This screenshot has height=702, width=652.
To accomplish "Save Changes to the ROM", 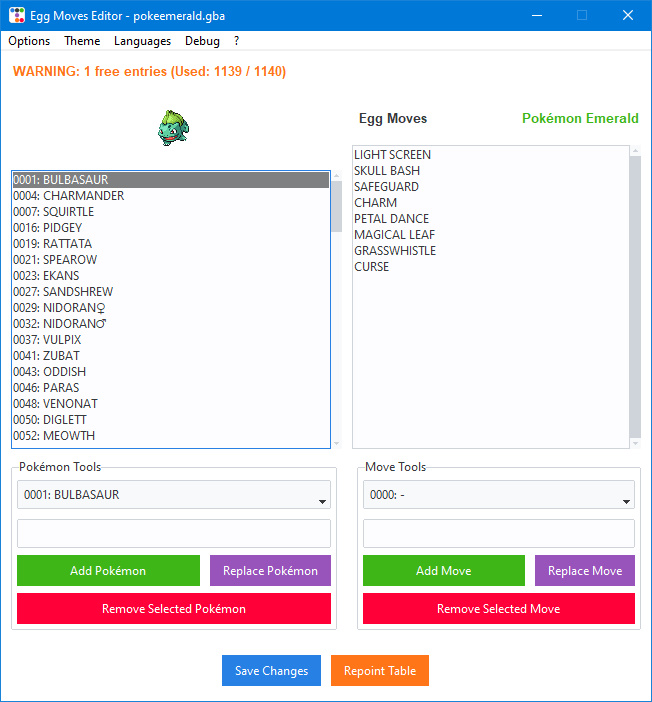I will (x=271, y=671).
